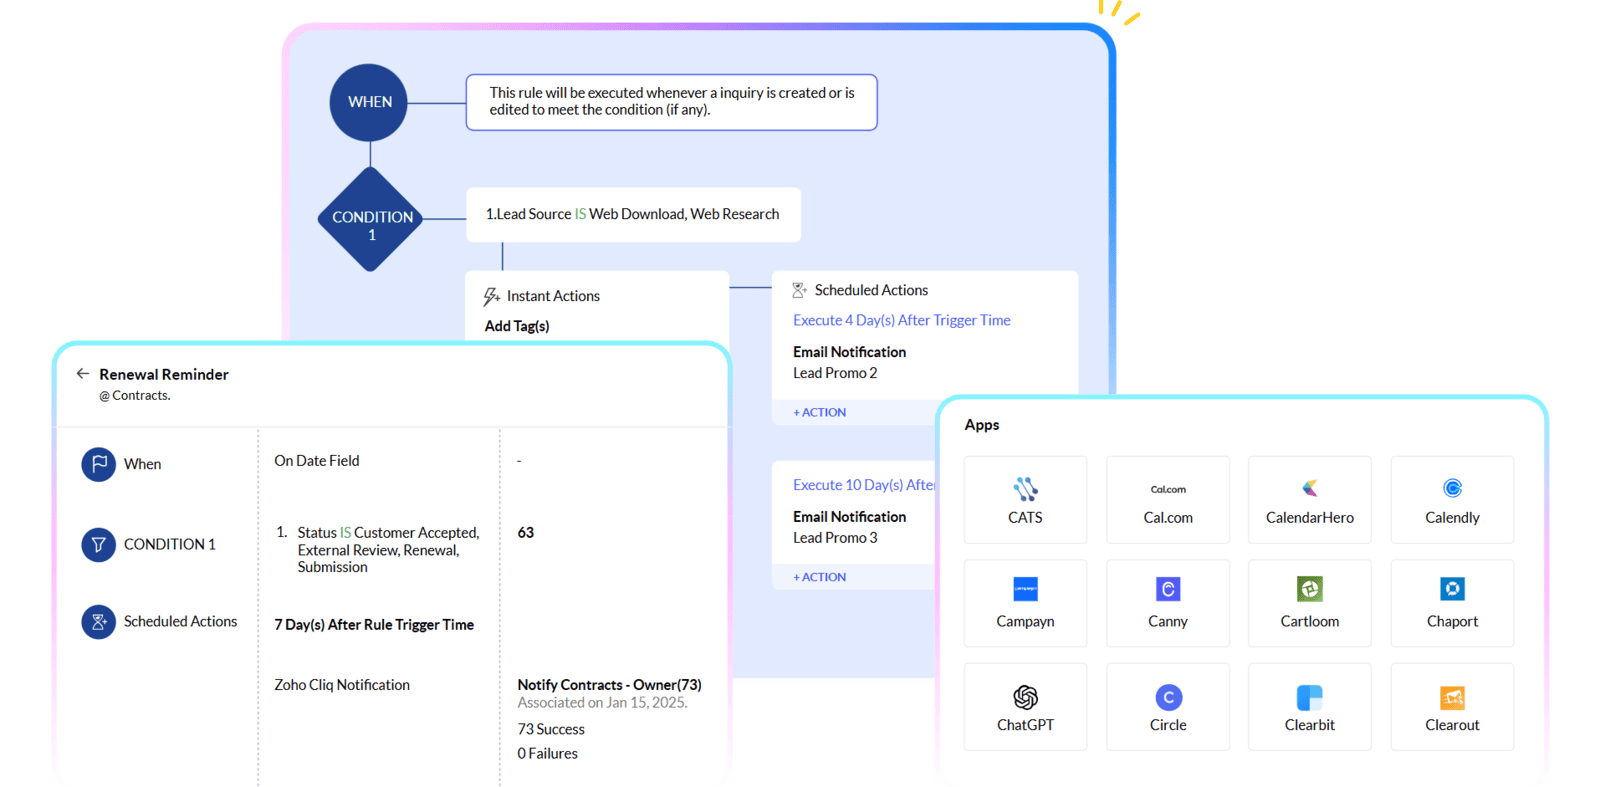Screen dimensions: 1600x787
Task: Select the ChatGPT app icon
Action: 1025,697
